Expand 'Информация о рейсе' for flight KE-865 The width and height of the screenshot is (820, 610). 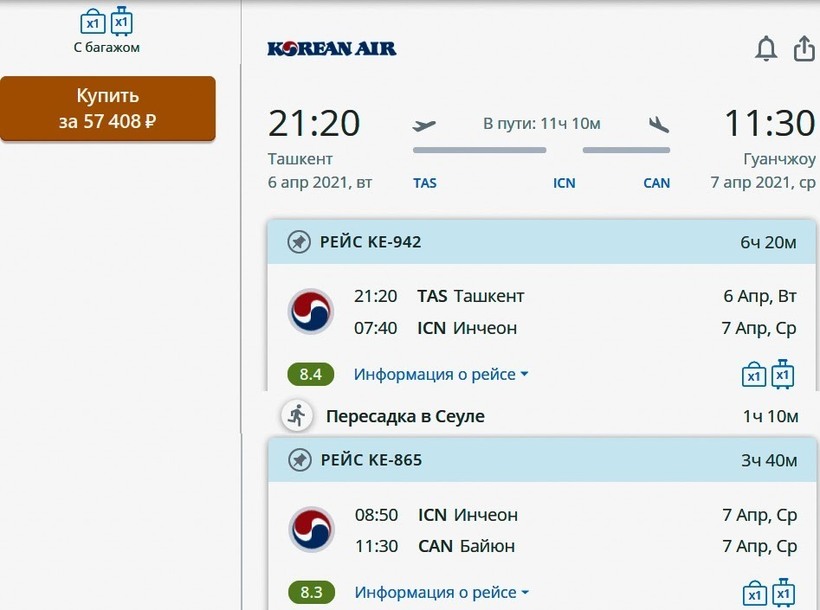(441, 593)
